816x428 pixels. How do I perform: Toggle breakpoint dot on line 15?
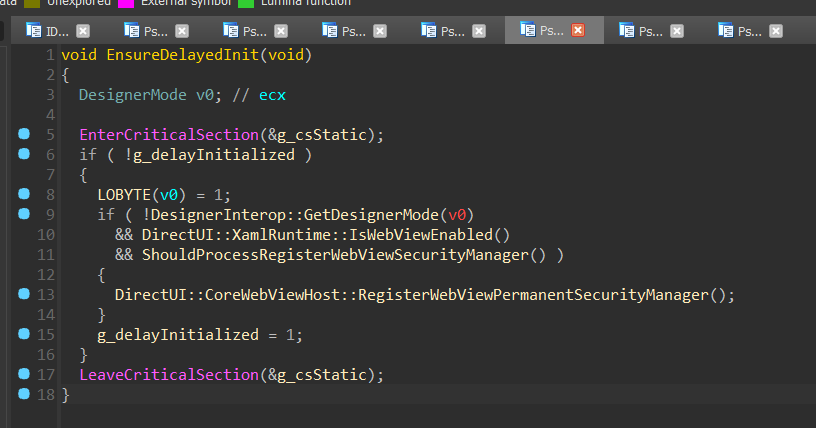pos(24,334)
